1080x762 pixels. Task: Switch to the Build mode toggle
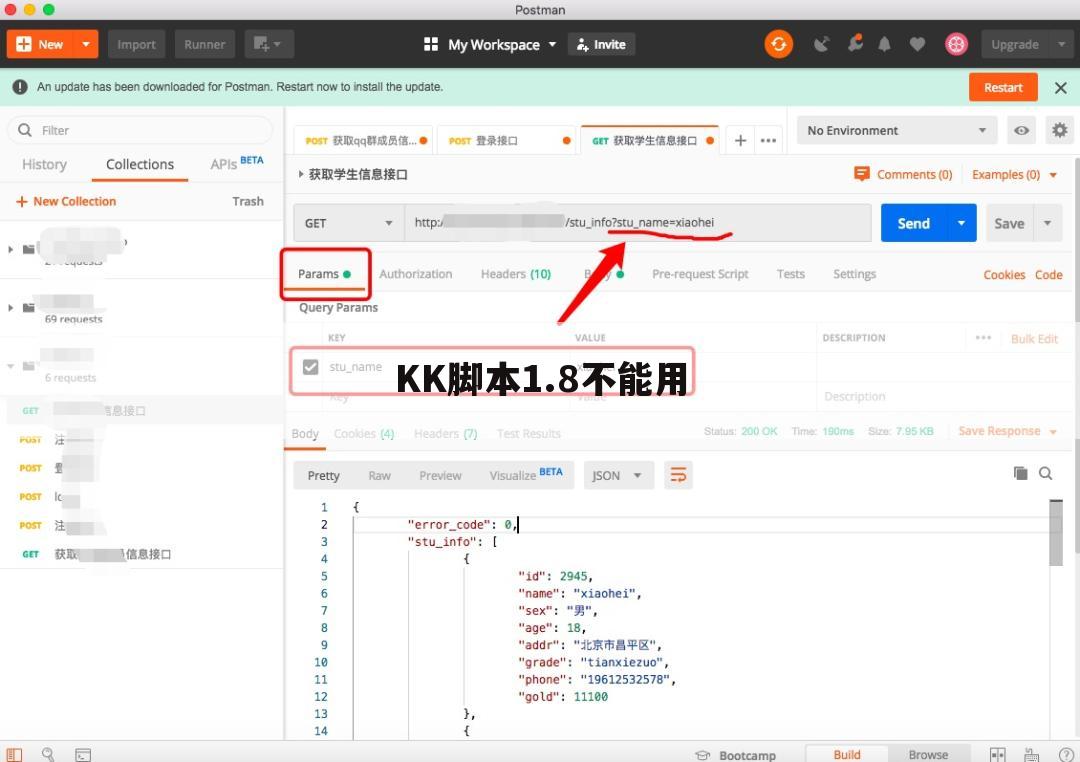coord(847,754)
